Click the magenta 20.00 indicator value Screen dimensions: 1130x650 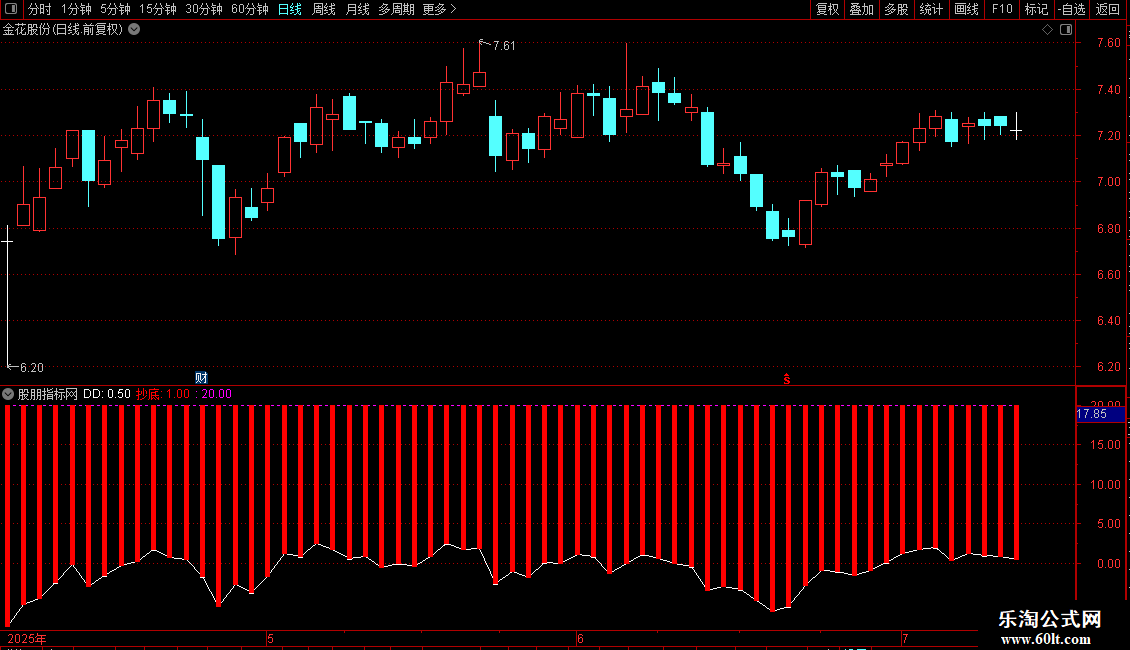point(217,394)
